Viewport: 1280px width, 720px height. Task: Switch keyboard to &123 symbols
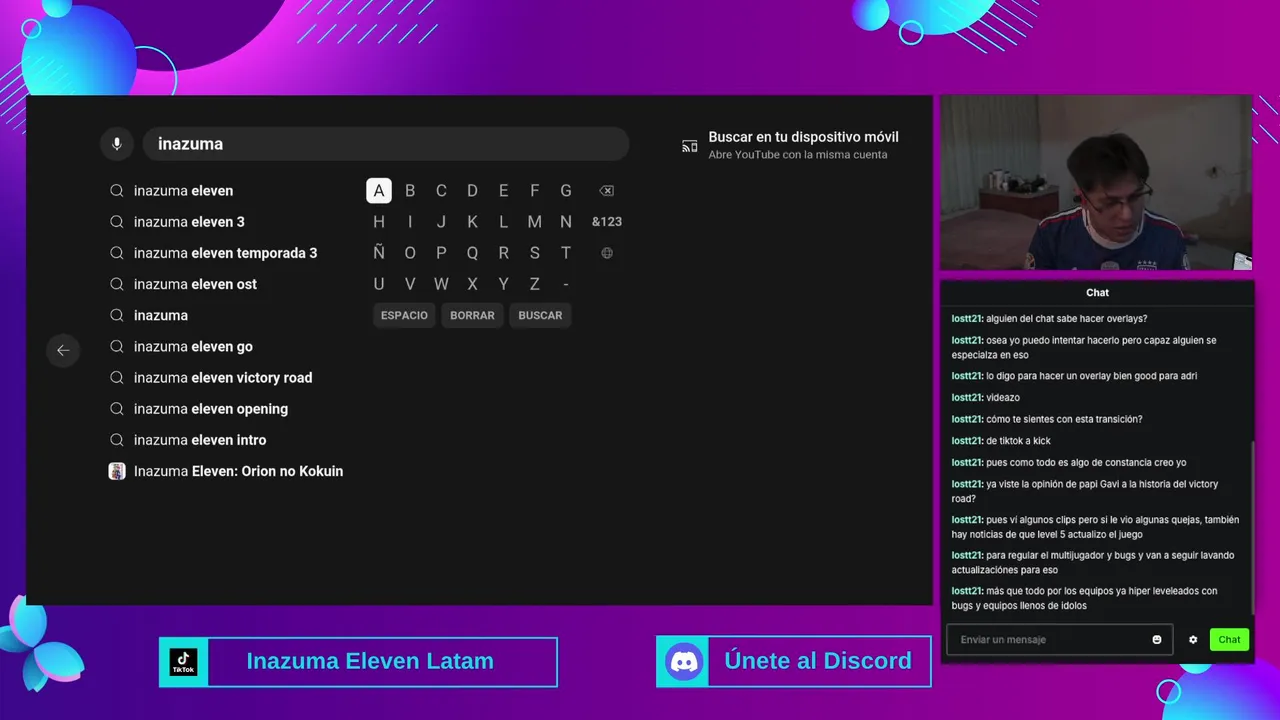point(607,222)
